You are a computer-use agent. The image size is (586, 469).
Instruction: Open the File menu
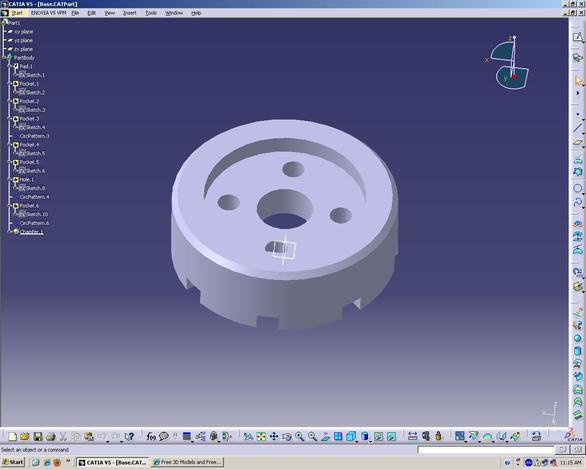coord(75,13)
